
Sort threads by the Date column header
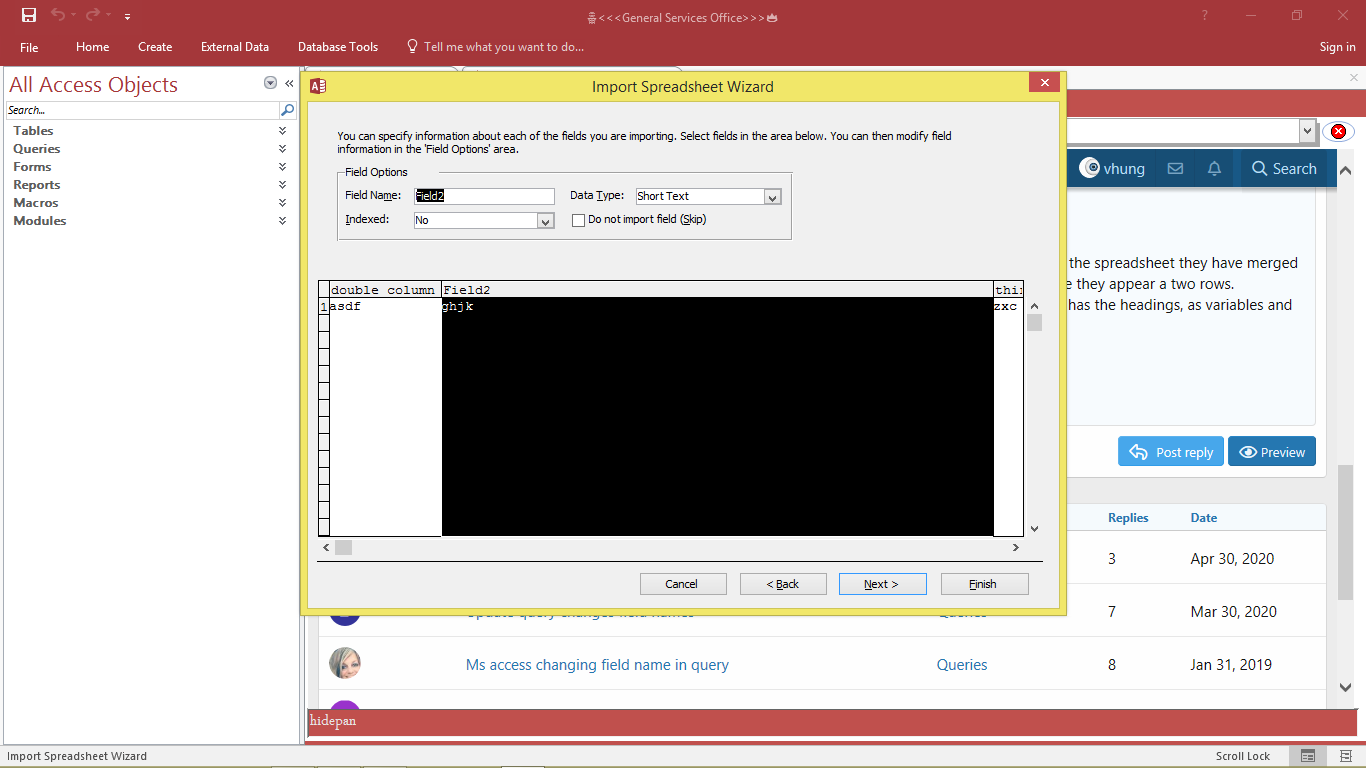pyautogui.click(x=1204, y=518)
